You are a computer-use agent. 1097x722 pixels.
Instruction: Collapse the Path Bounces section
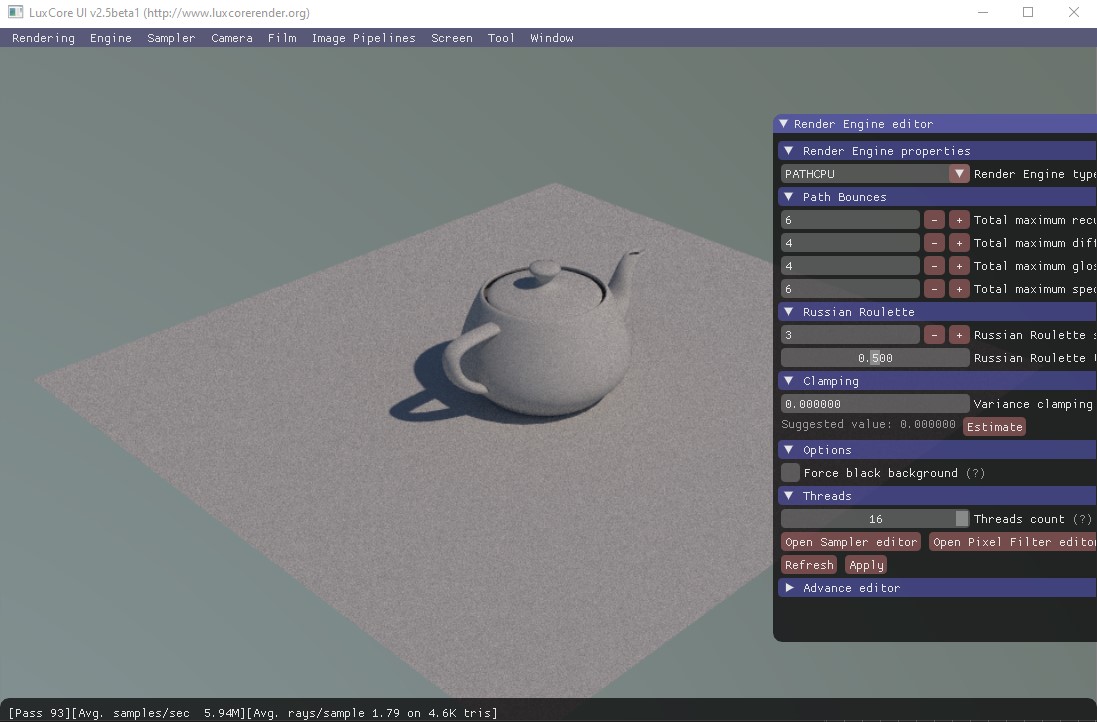pyautogui.click(x=789, y=197)
